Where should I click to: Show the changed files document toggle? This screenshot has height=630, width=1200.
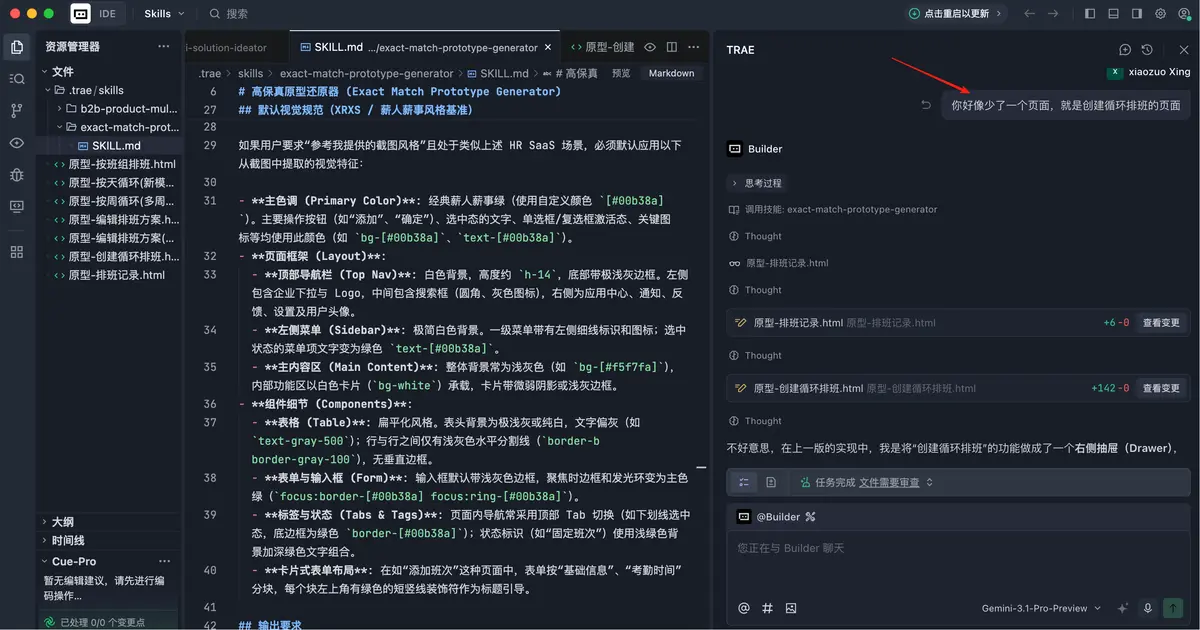pos(771,482)
